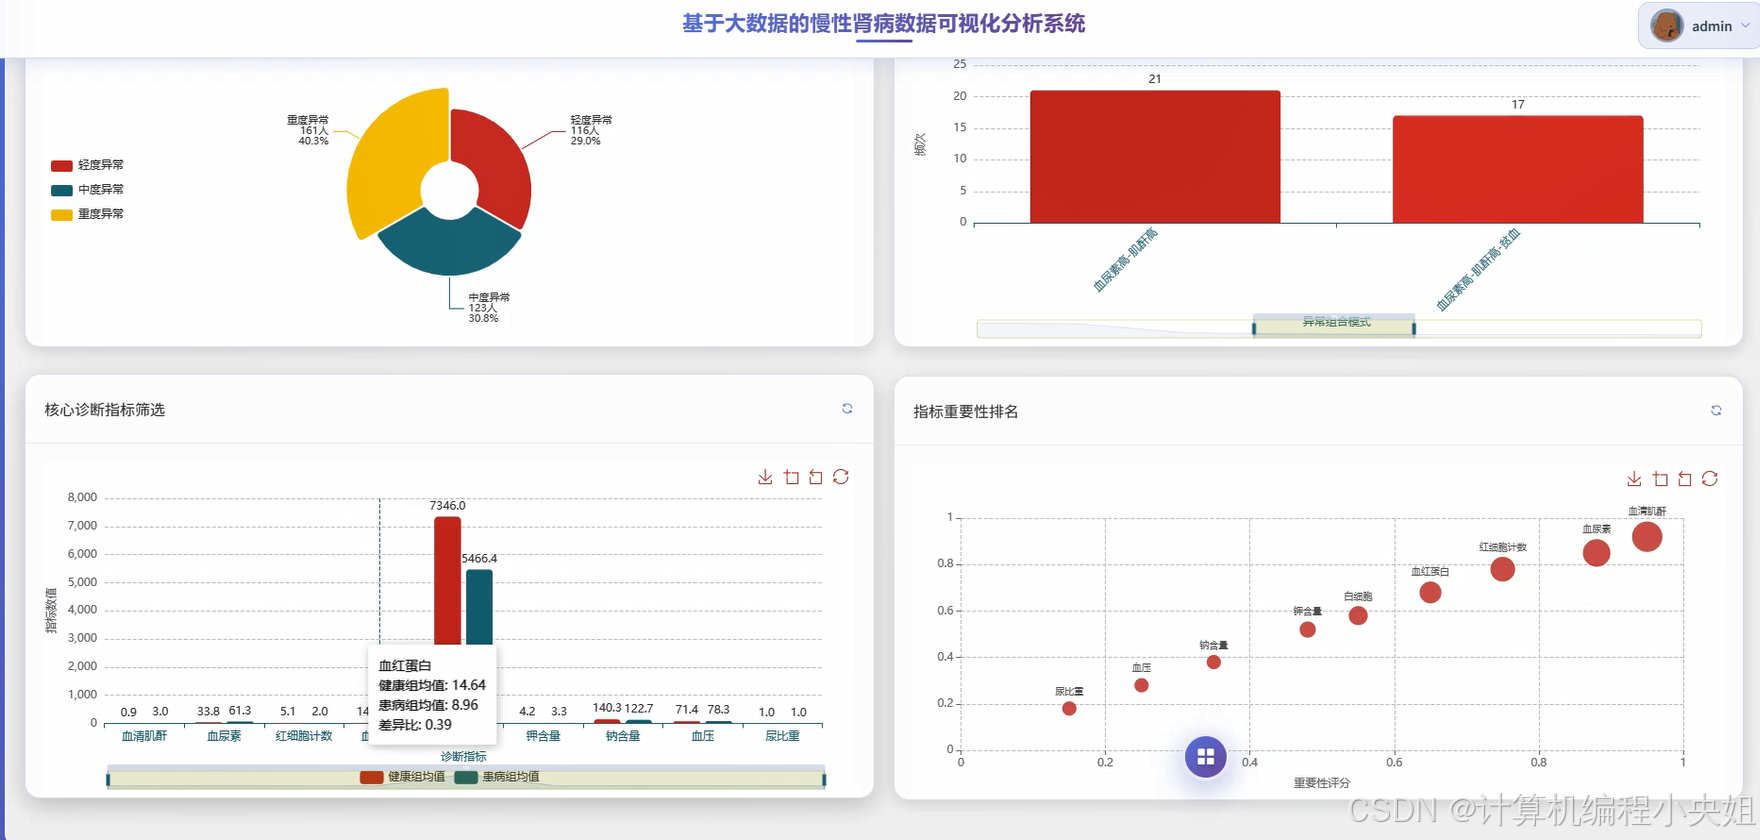Click the 钾含量 scatter point
1760x840 pixels.
coord(1307,629)
